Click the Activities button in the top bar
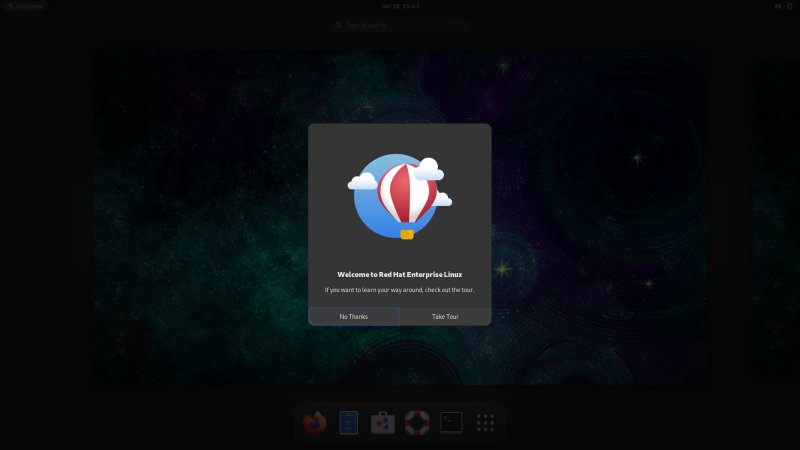The width and height of the screenshot is (800, 450). [25, 6]
